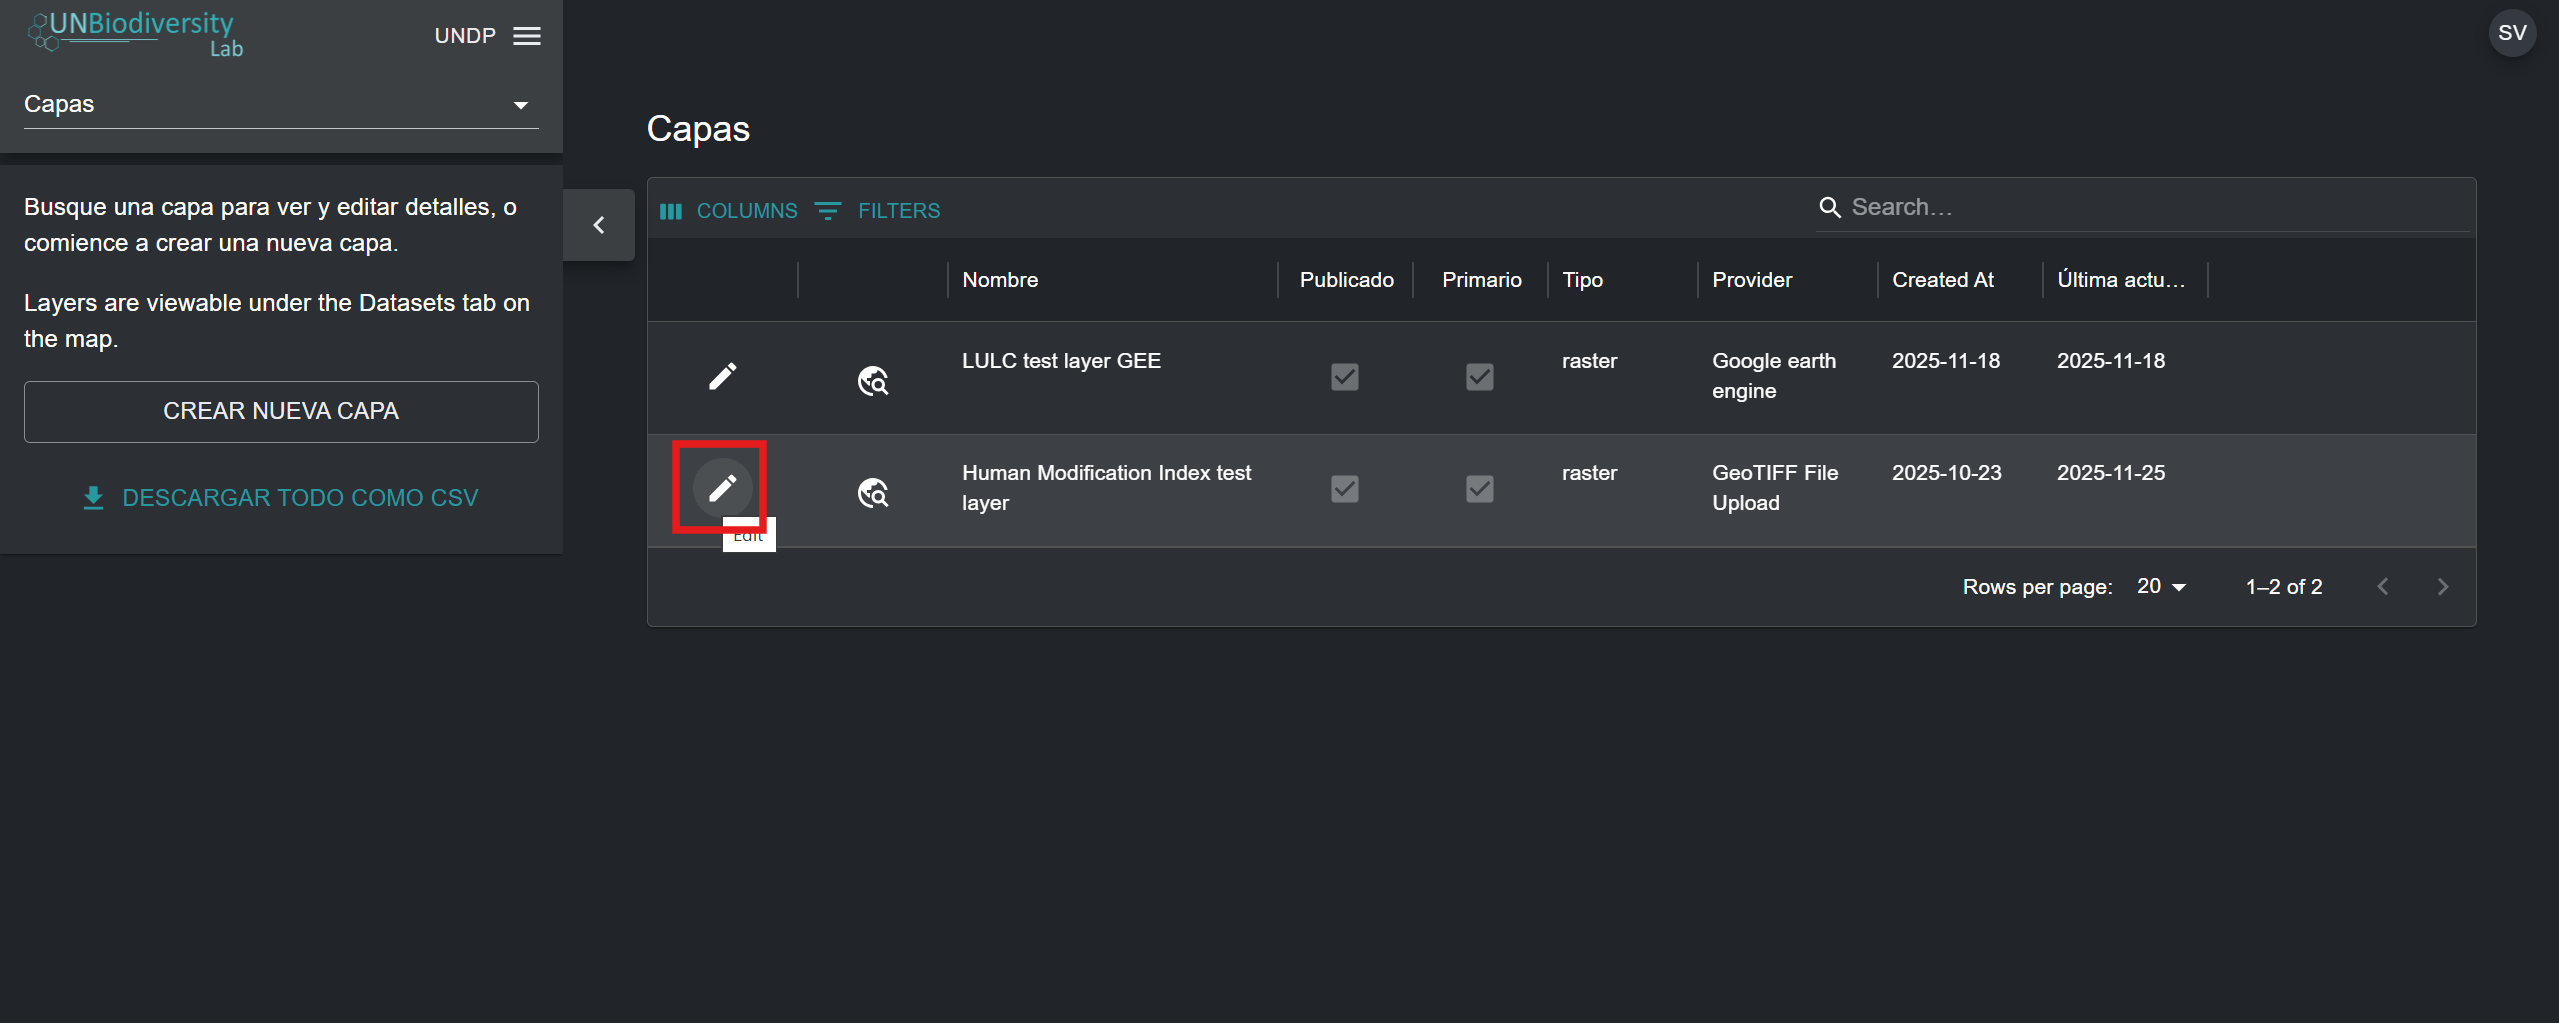The width and height of the screenshot is (2559, 1023).
Task: Collapse the sidebar with the left chevron
Action: [x=599, y=225]
